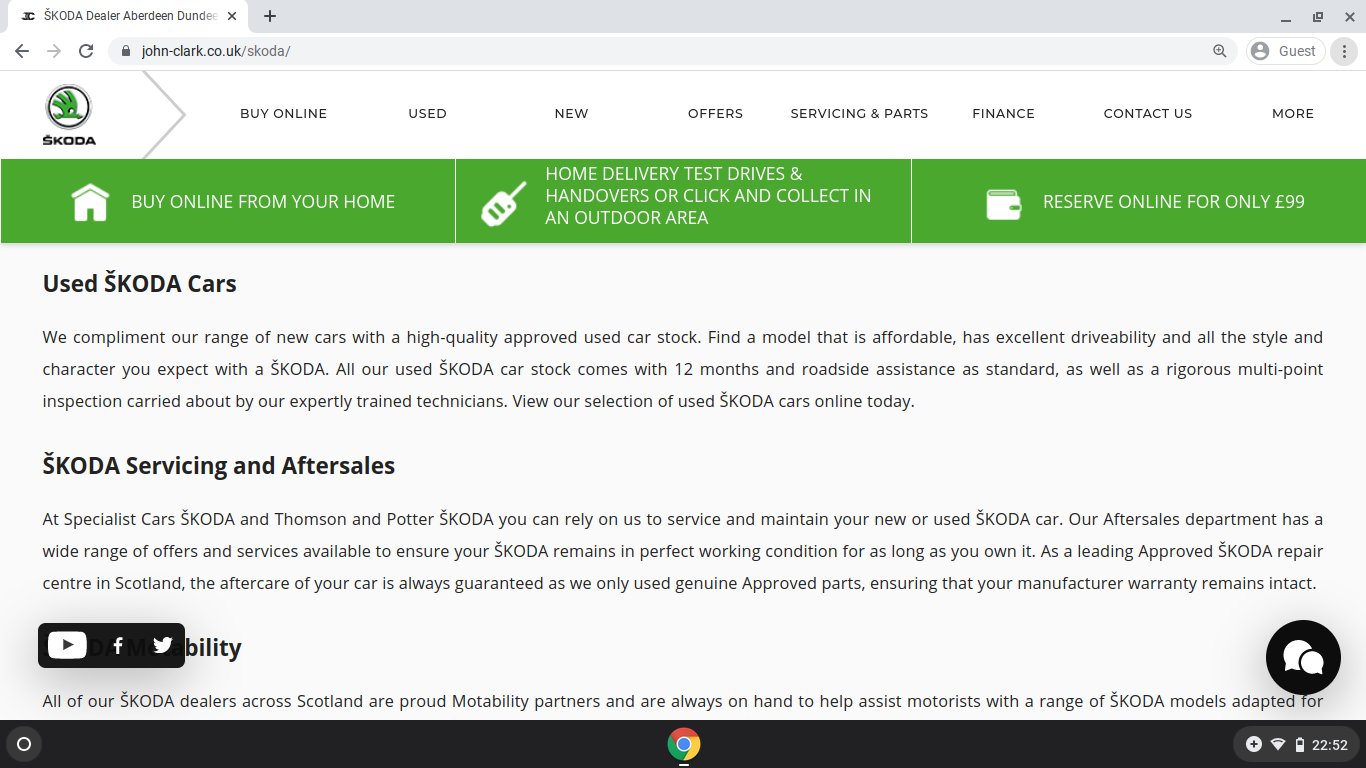This screenshot has width=1366, height=768.
Task: Close the ŠKODA Dealer tab
Action: pos(232,16)
